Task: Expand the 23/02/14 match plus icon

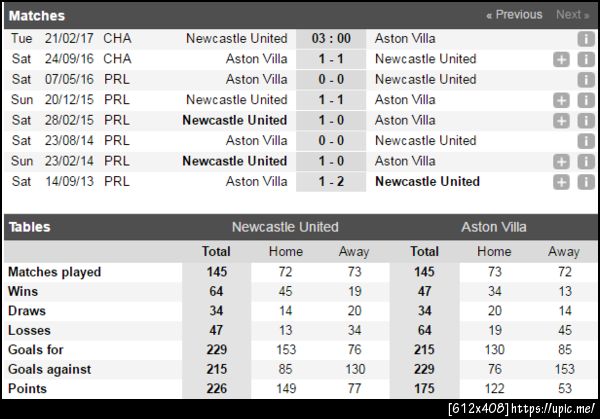Action: [561, 161]
